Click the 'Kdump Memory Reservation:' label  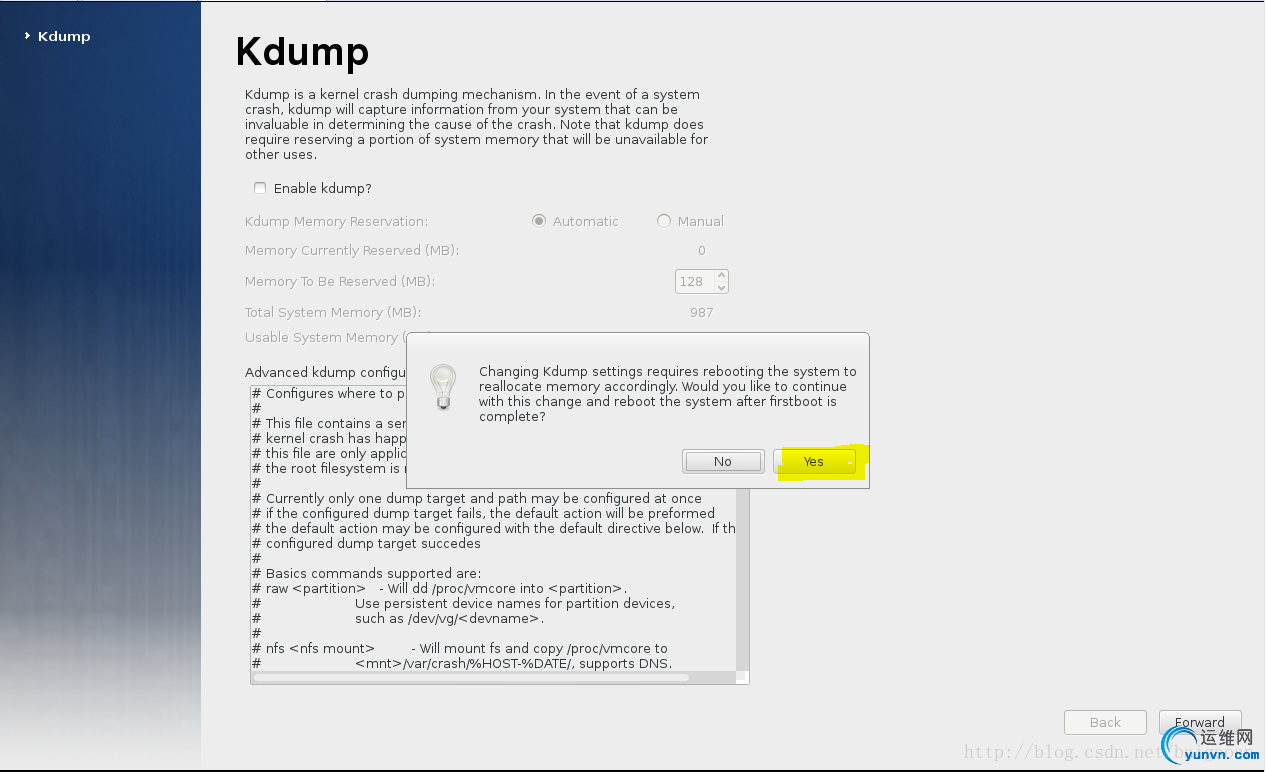point(336,221)
